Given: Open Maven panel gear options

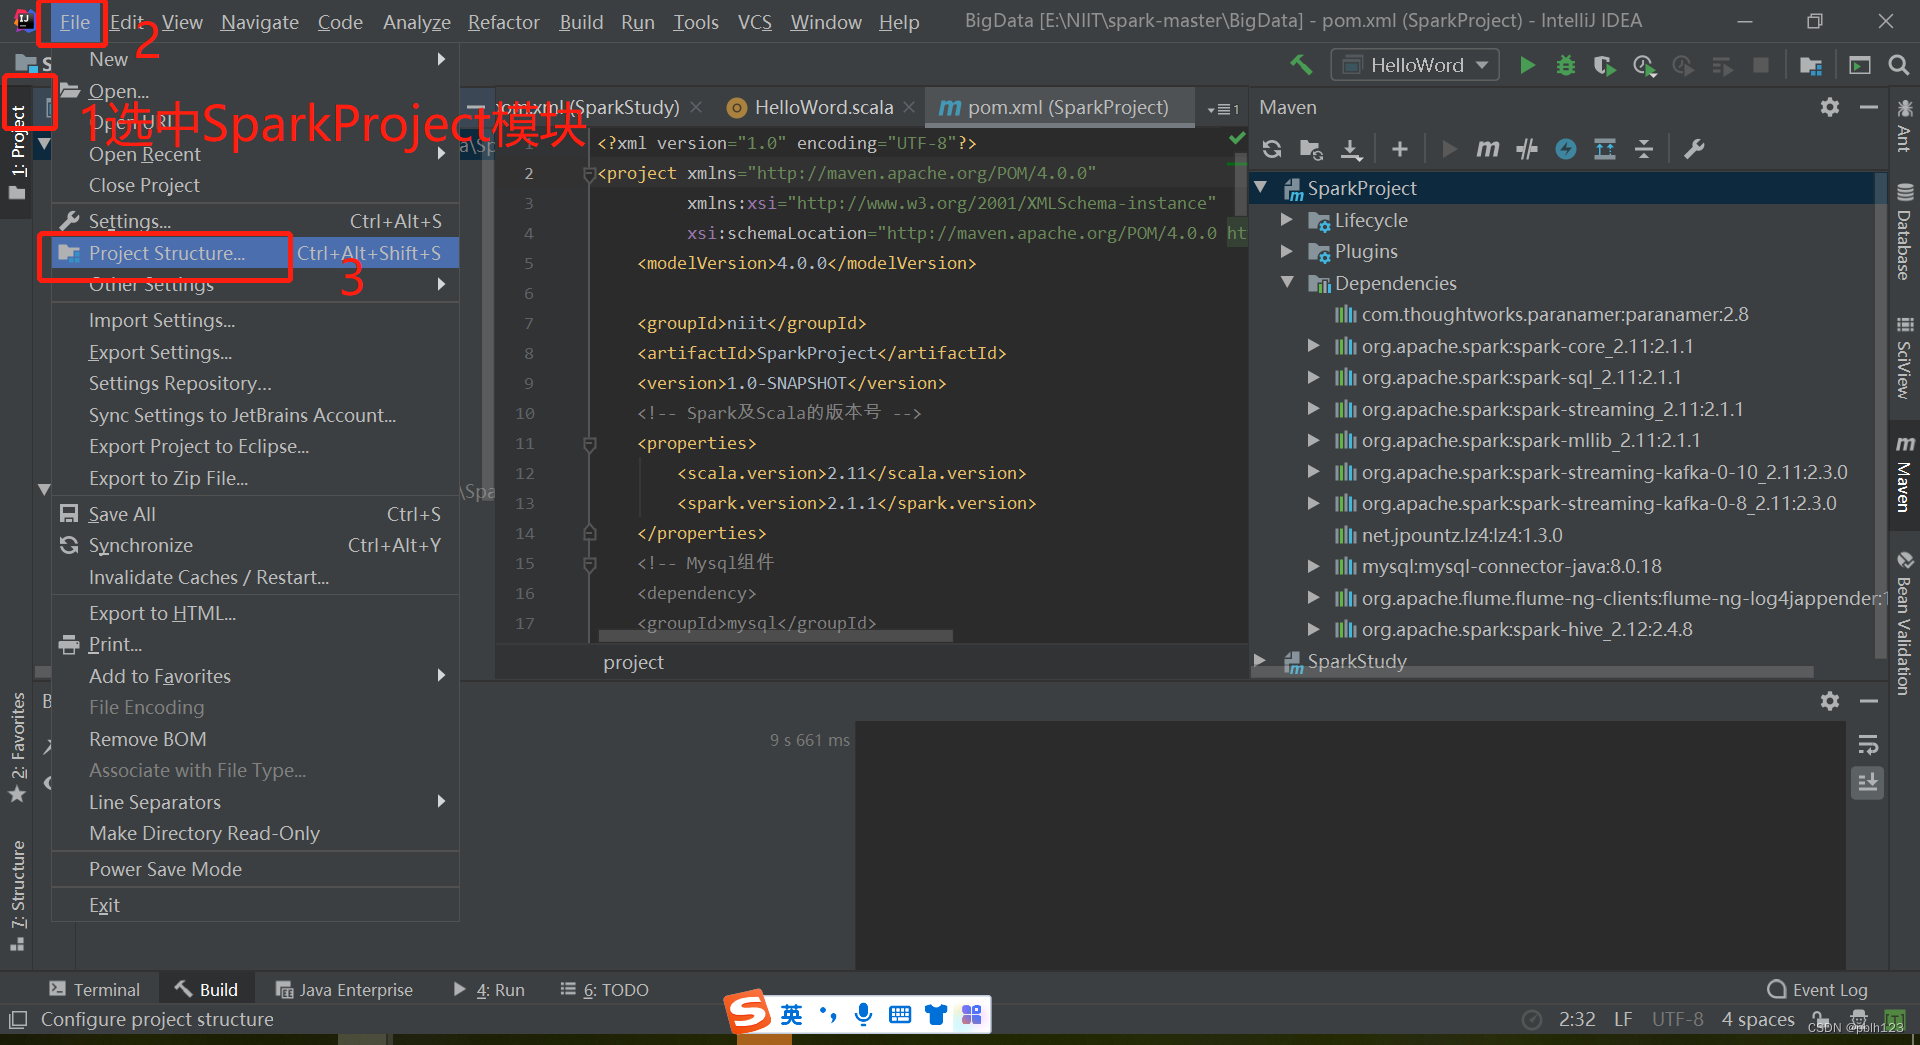Looking at the screenshot, I should pyautogui.click(x=1830, y=107).
